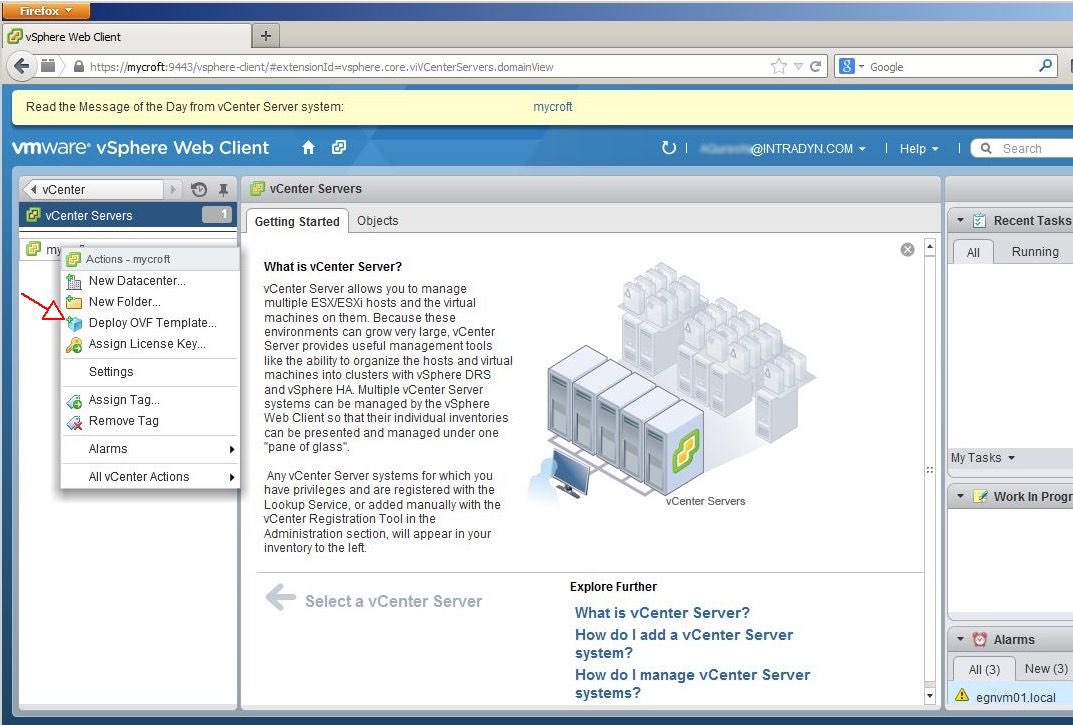Click the Deploy OVF Template icon
Viewport: 1073px width, 725px height.
tap(74, 323)
